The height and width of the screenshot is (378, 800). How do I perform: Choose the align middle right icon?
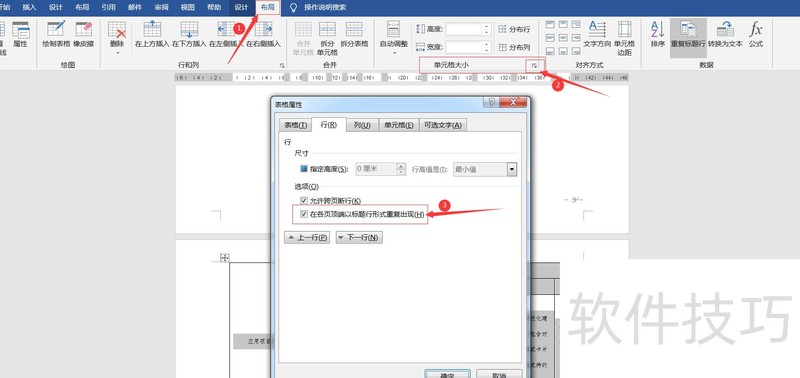(x=576, y=38)
